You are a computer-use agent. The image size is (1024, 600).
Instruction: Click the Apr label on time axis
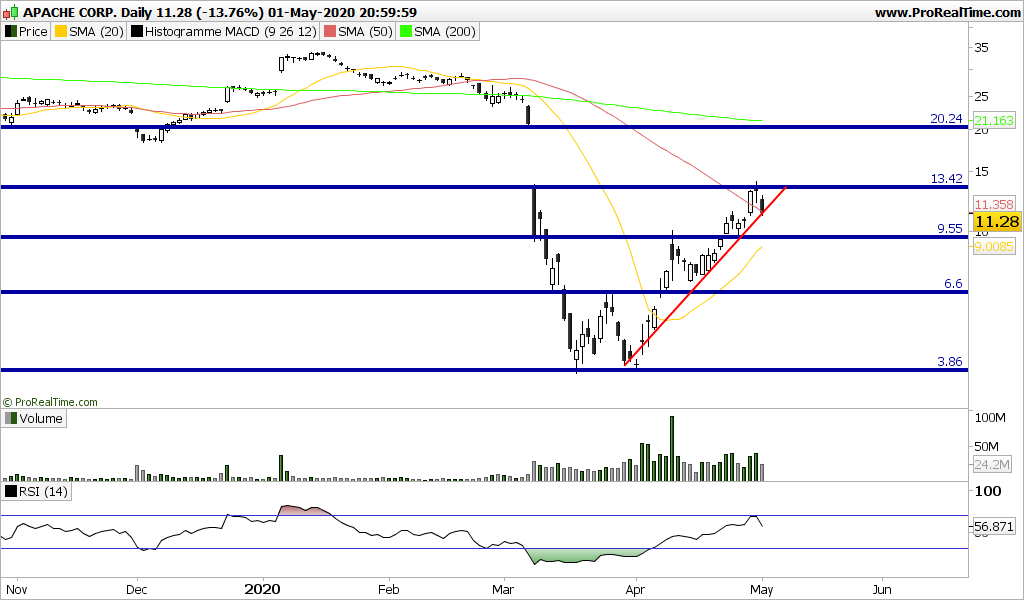tap(635, 590)
